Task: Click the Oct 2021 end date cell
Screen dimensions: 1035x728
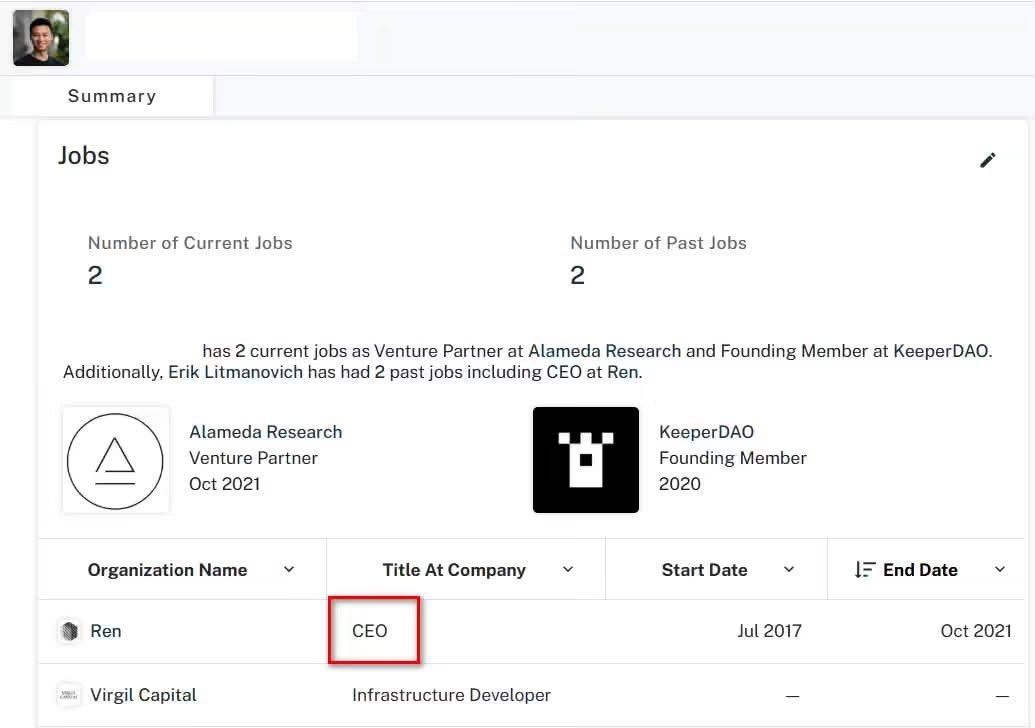Action: point(976,631)
